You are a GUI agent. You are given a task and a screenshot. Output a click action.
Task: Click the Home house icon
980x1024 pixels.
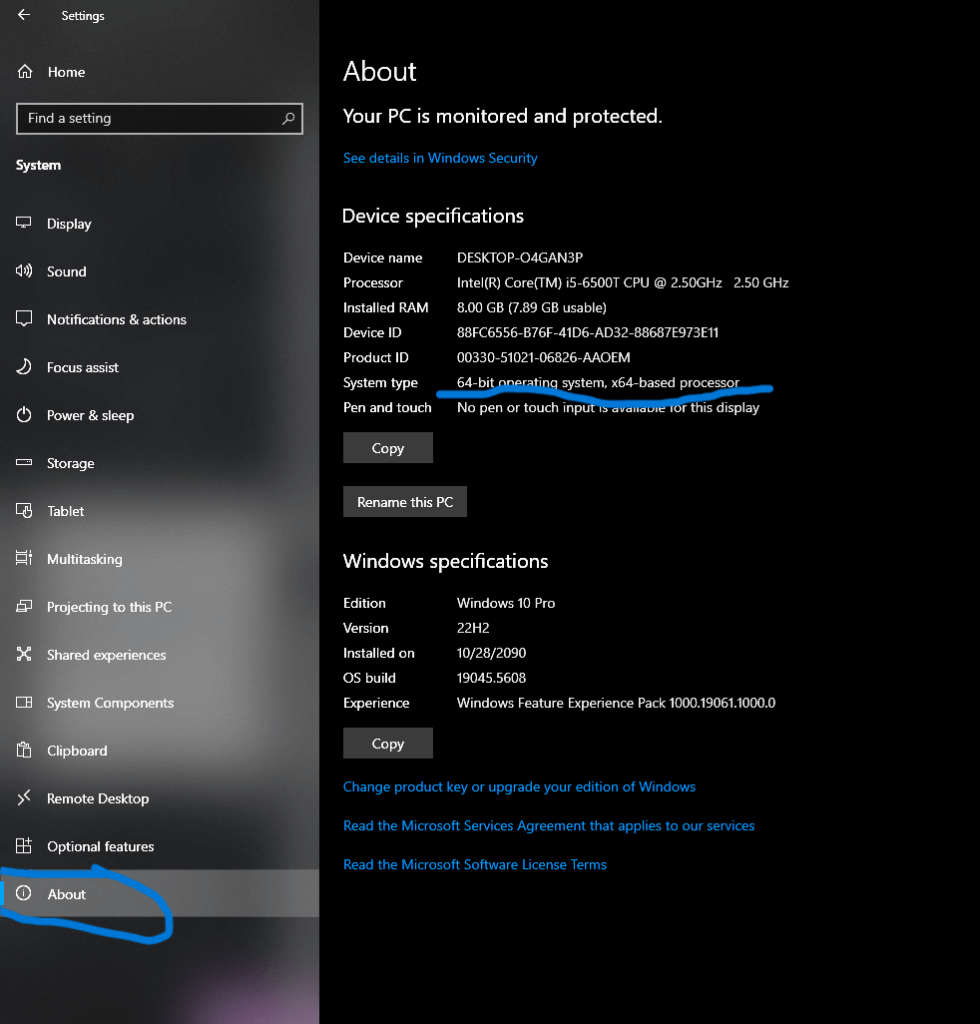coord(25,71)
